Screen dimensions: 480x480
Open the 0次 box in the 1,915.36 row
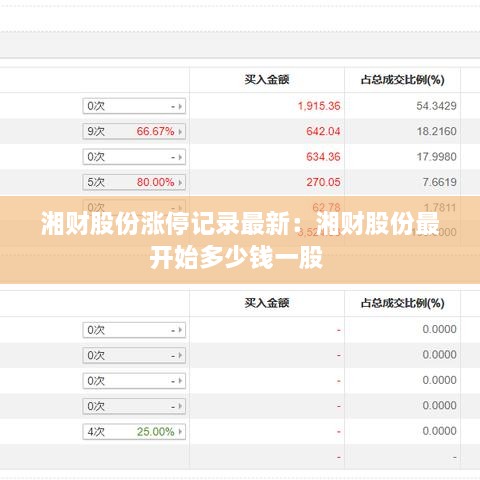coord(134,106)
